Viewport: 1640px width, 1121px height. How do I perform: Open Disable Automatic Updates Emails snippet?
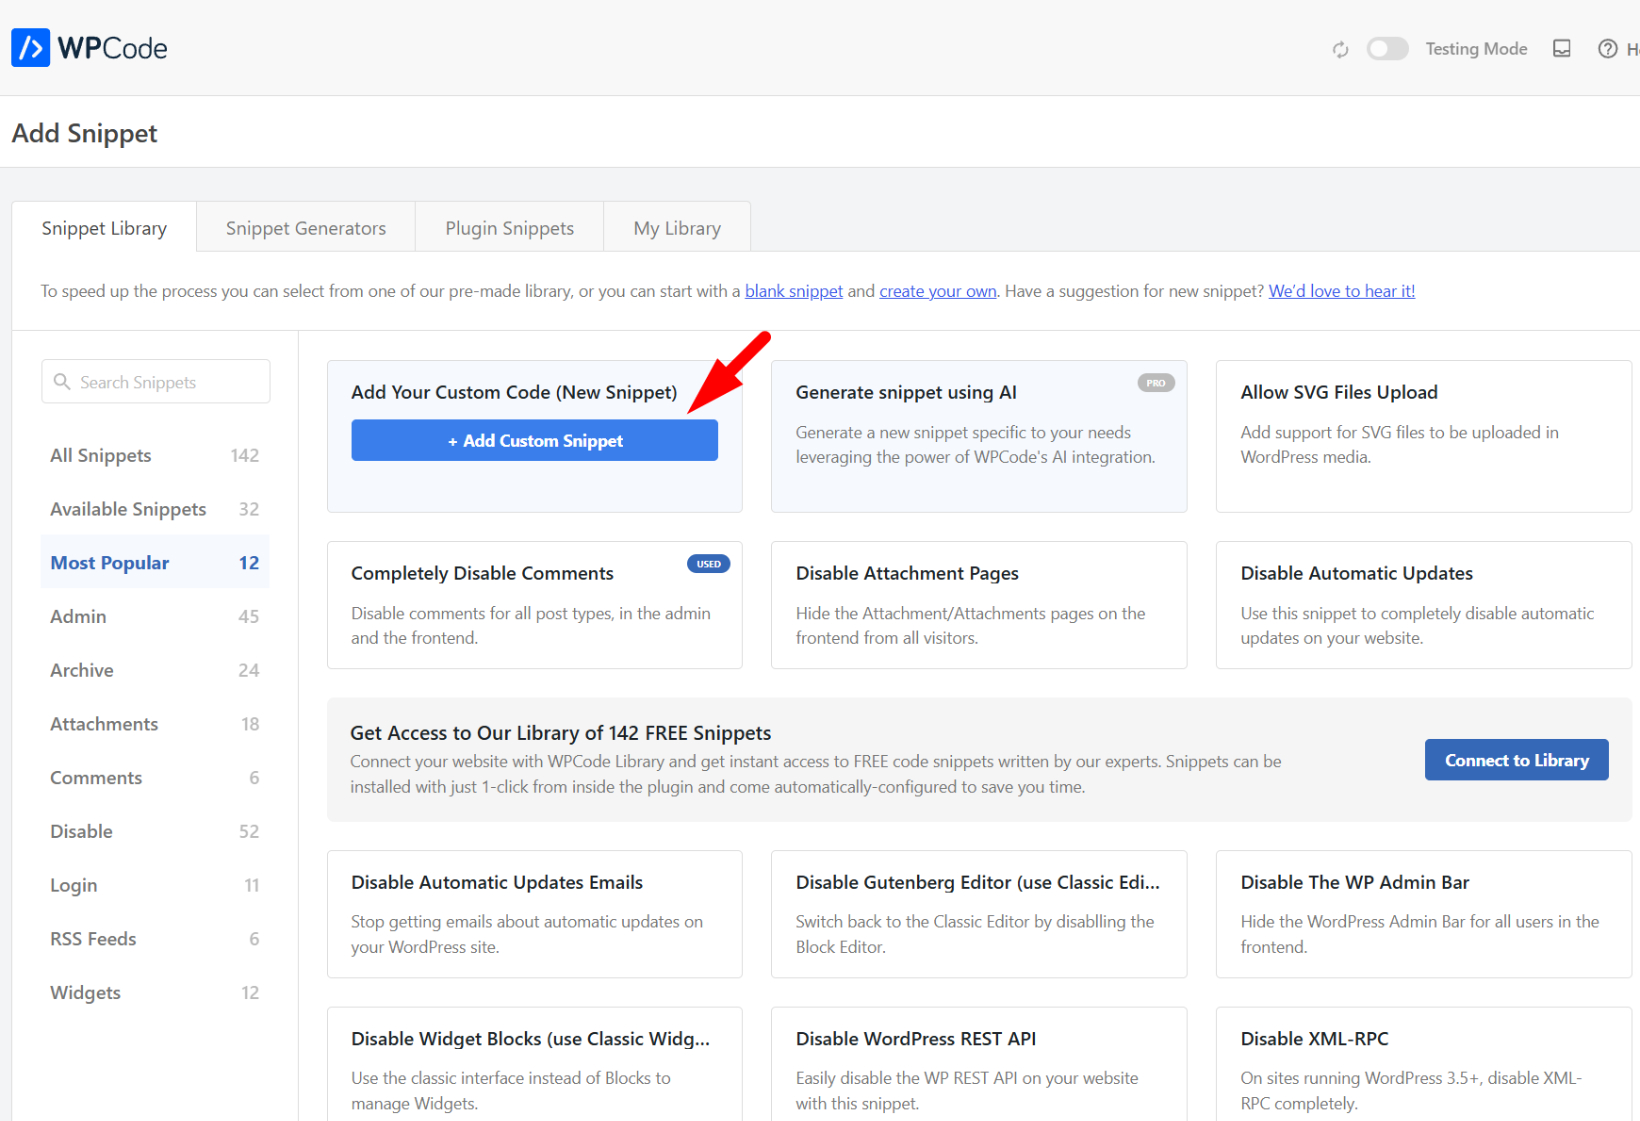click(534, 914)
